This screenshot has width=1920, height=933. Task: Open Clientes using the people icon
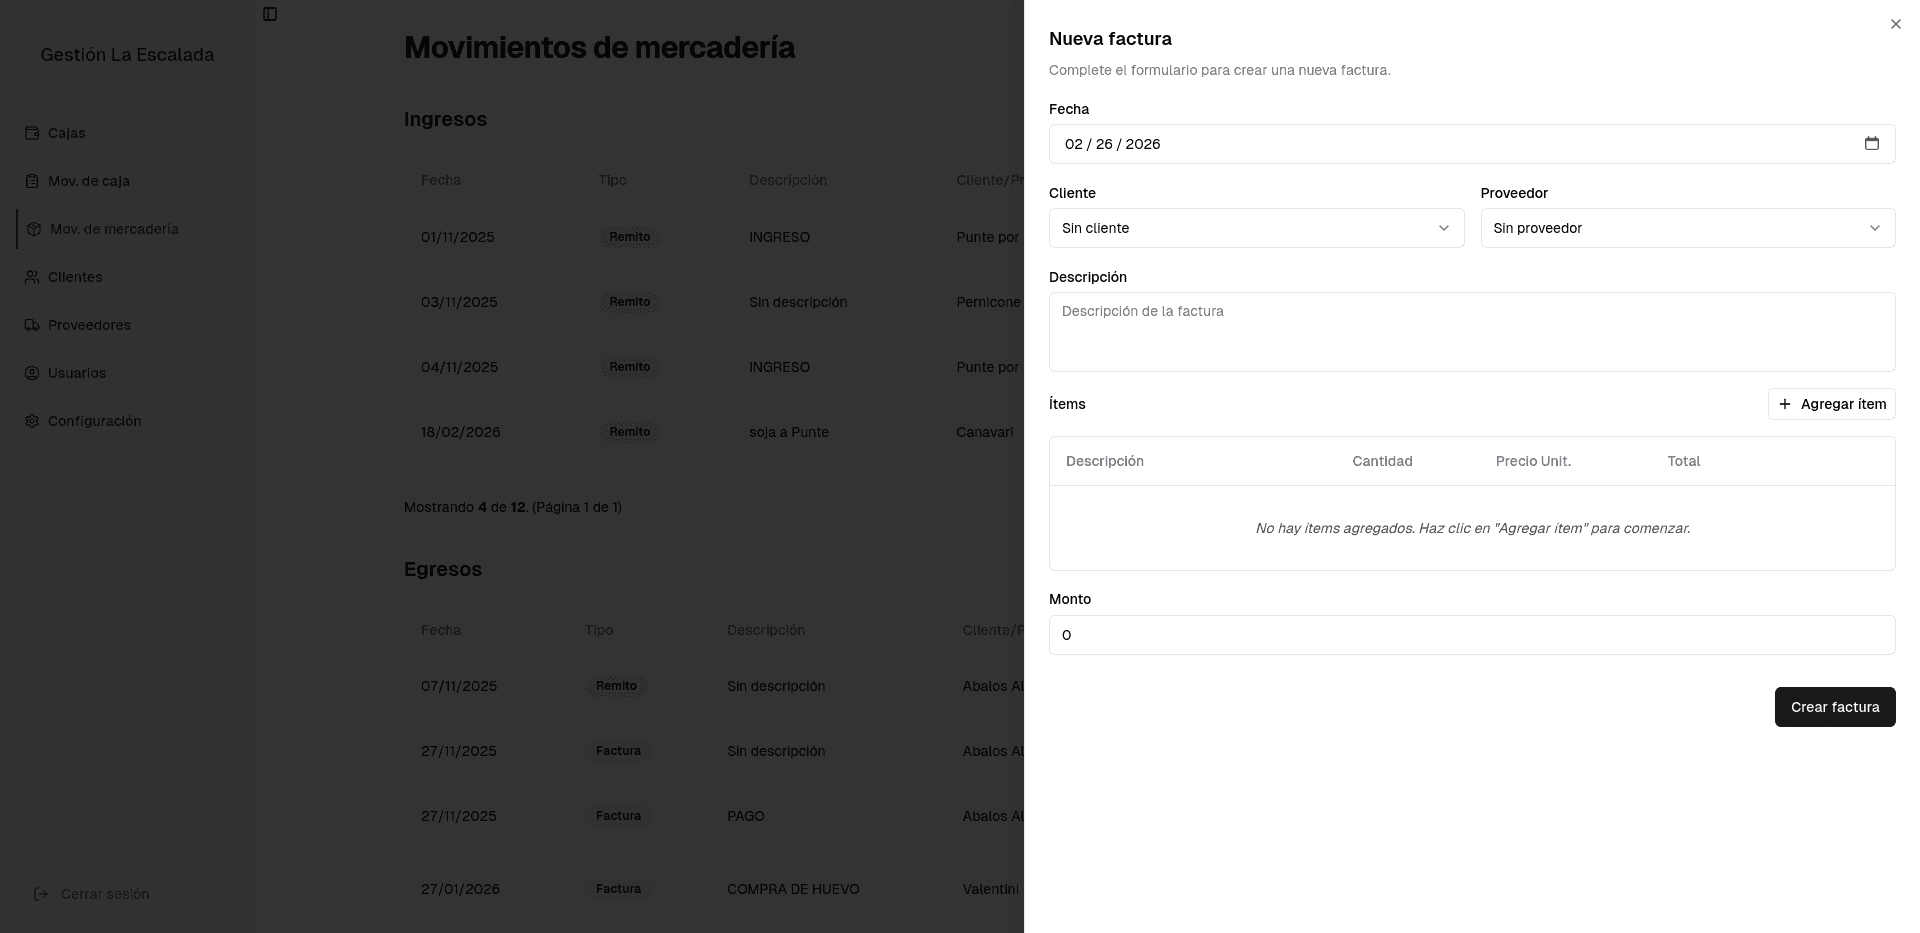coord(31,277)
